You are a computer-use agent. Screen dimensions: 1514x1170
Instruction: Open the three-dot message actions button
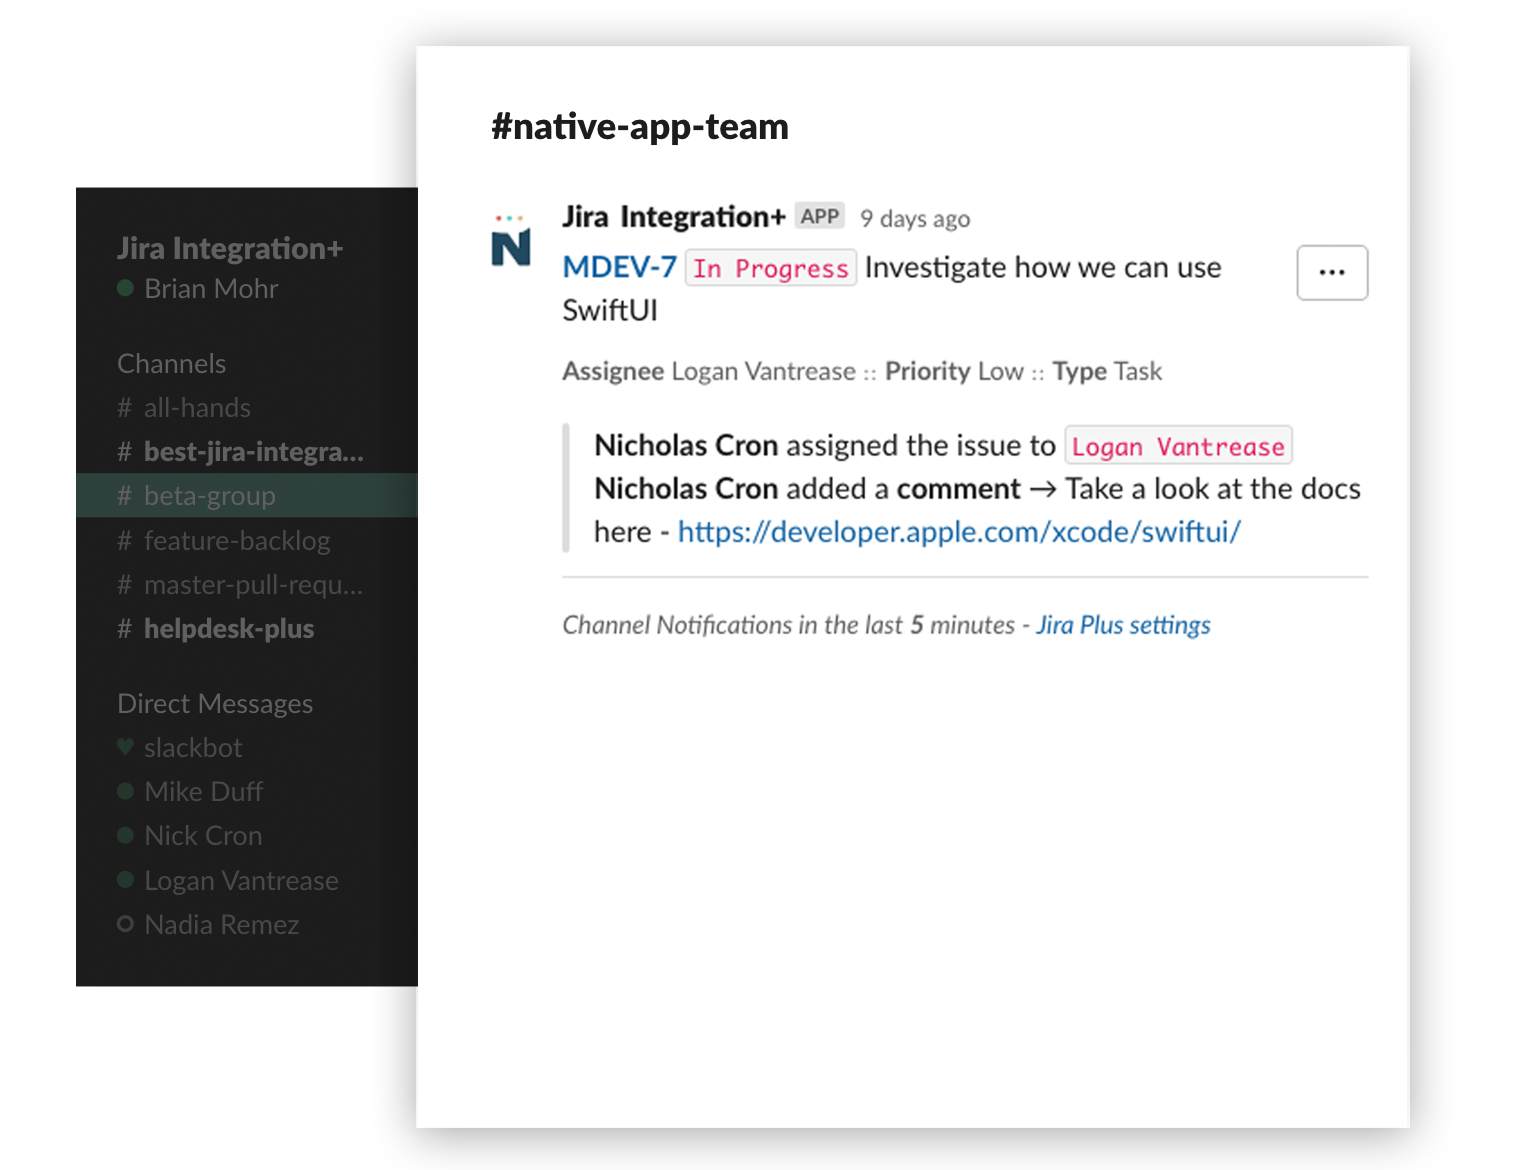click(x=1331, y=272)
